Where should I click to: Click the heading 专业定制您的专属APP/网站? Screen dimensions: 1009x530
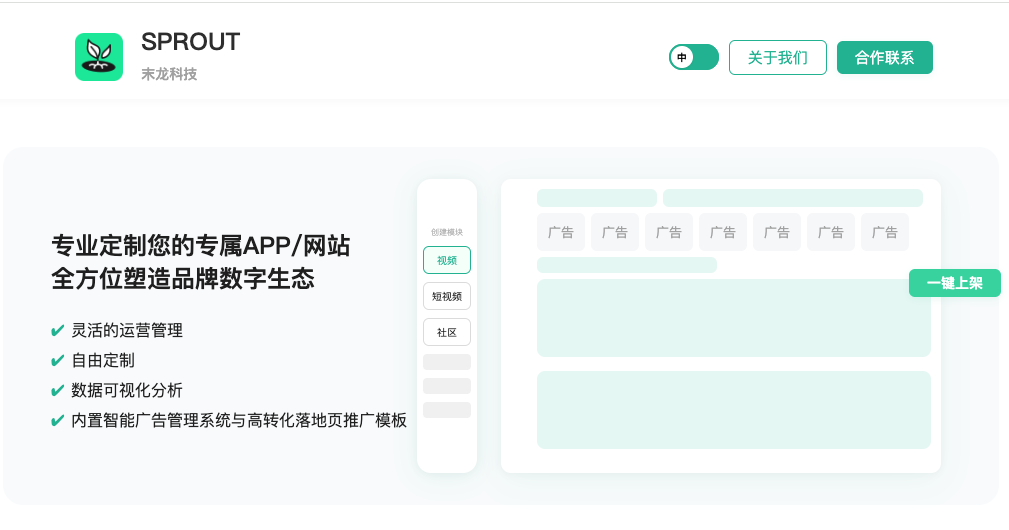(201, 246)
